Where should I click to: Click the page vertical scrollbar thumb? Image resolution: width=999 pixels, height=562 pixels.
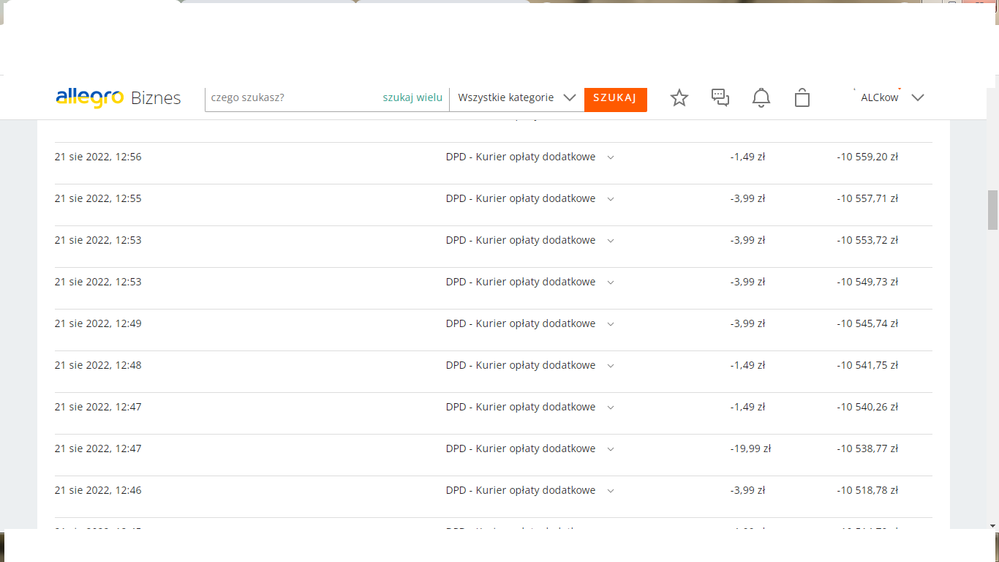tap(992, 210)
